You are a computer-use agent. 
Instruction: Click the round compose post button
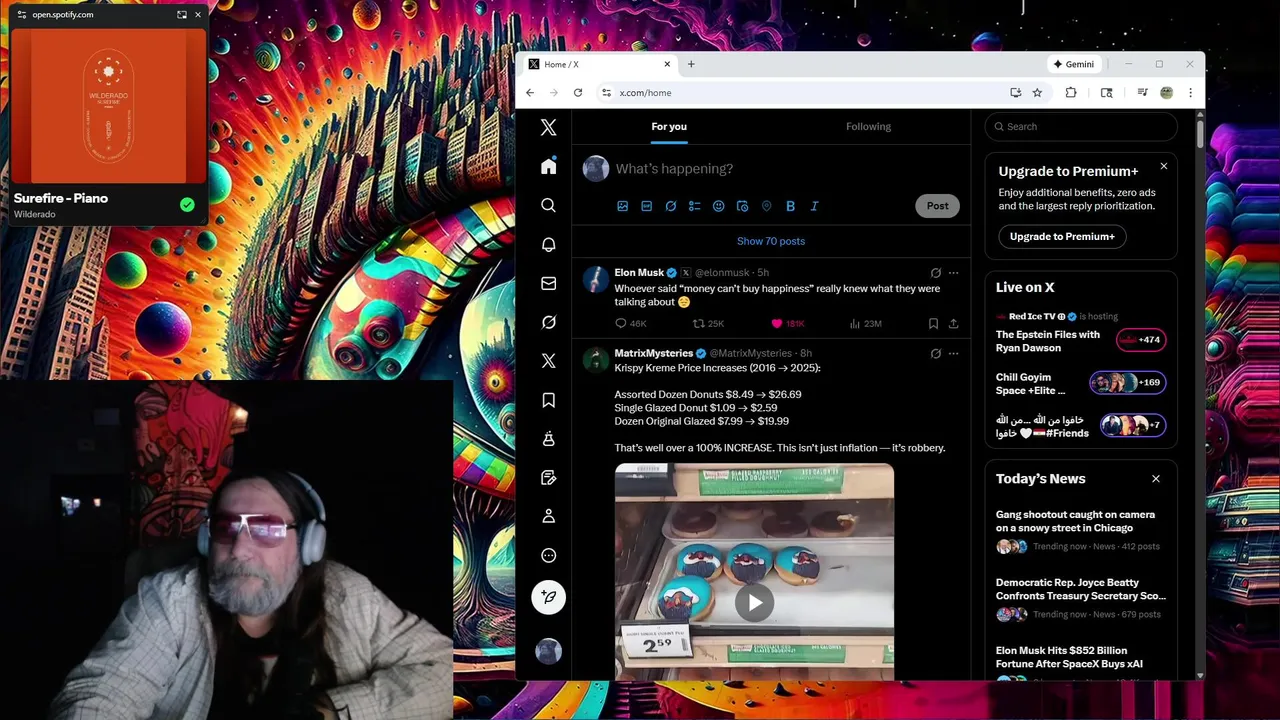pos(548,597)
